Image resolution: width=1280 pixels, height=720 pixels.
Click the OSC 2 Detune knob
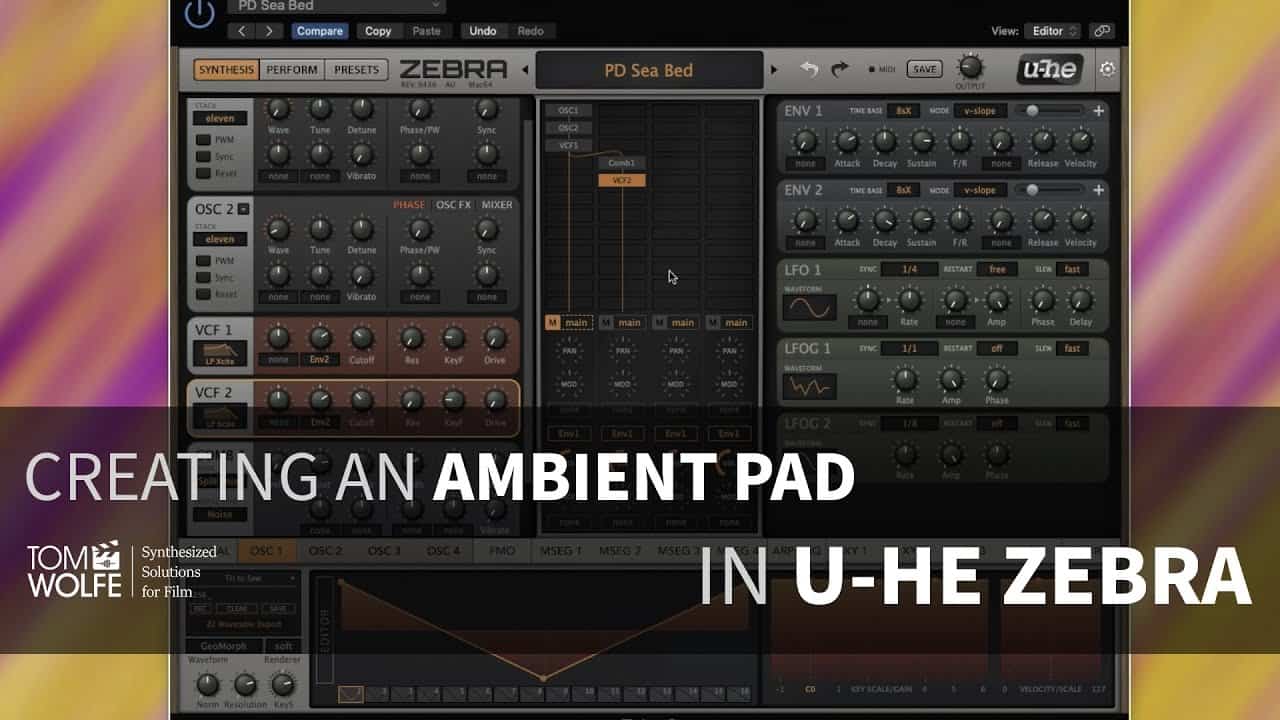(x=362, y=229)
